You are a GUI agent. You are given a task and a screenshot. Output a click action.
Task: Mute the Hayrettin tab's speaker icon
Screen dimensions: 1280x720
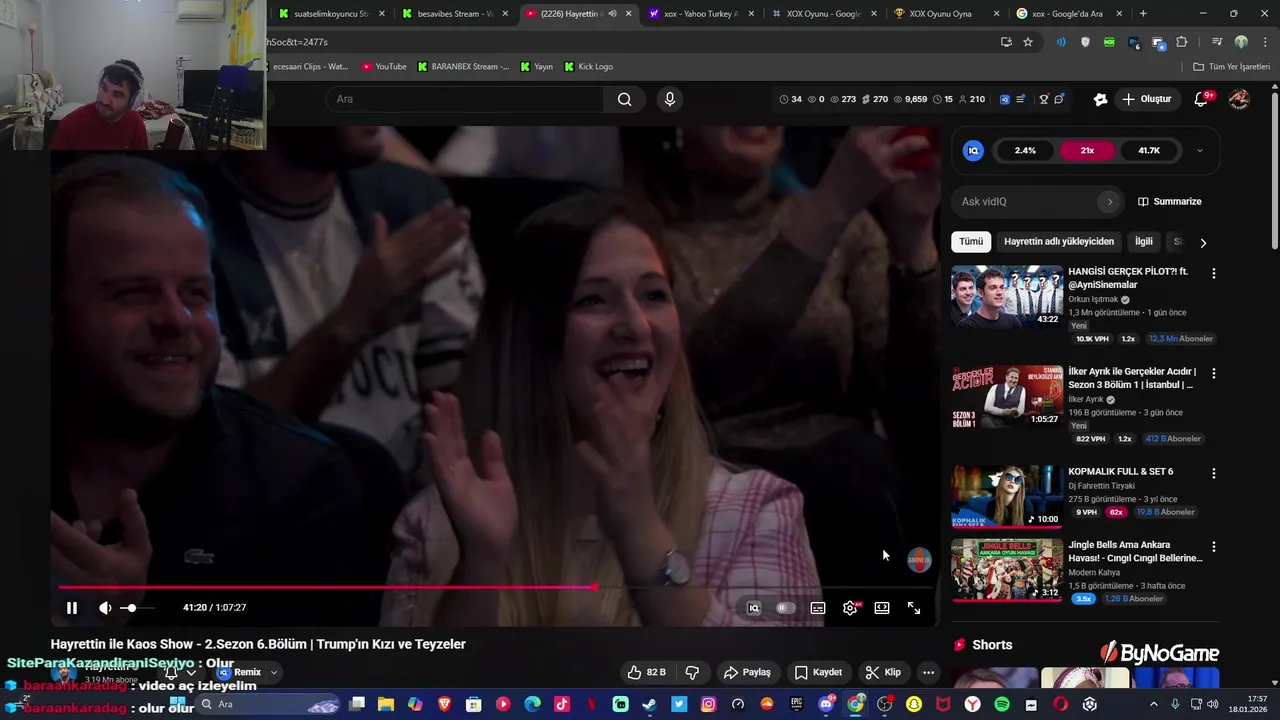[x=612, y=14]
